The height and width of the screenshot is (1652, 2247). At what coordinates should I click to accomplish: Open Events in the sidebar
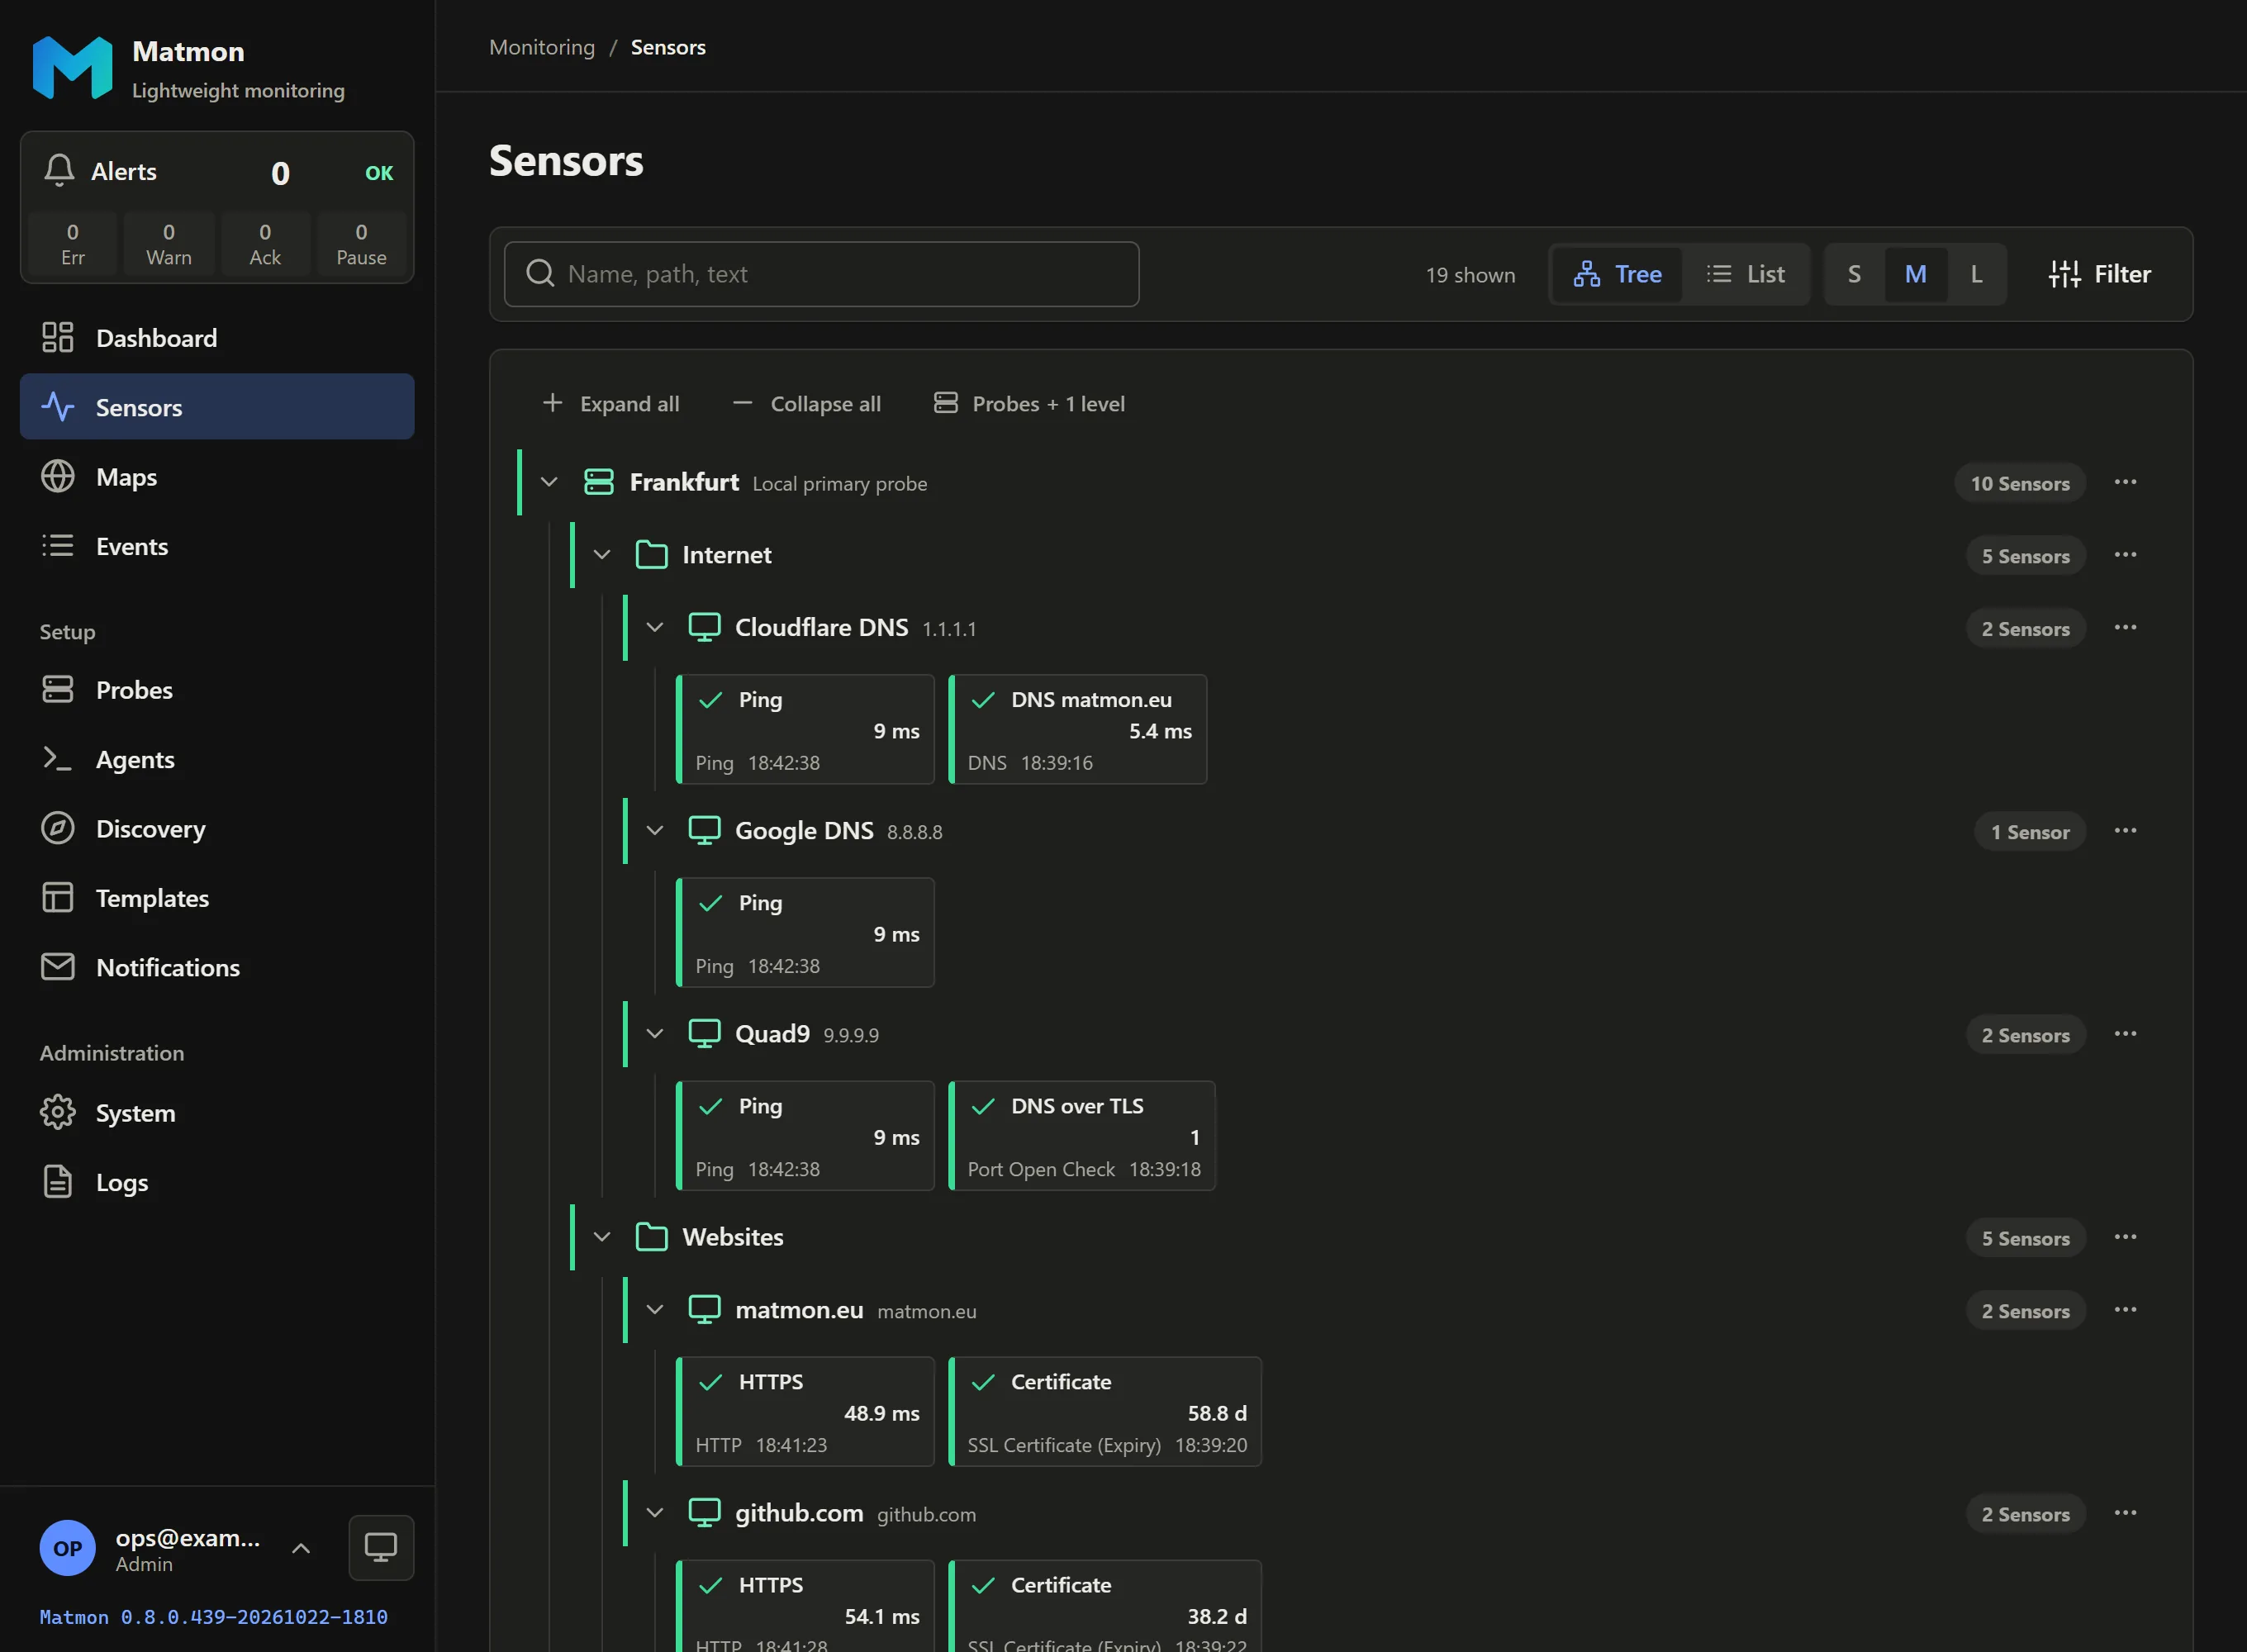[217, 546]
